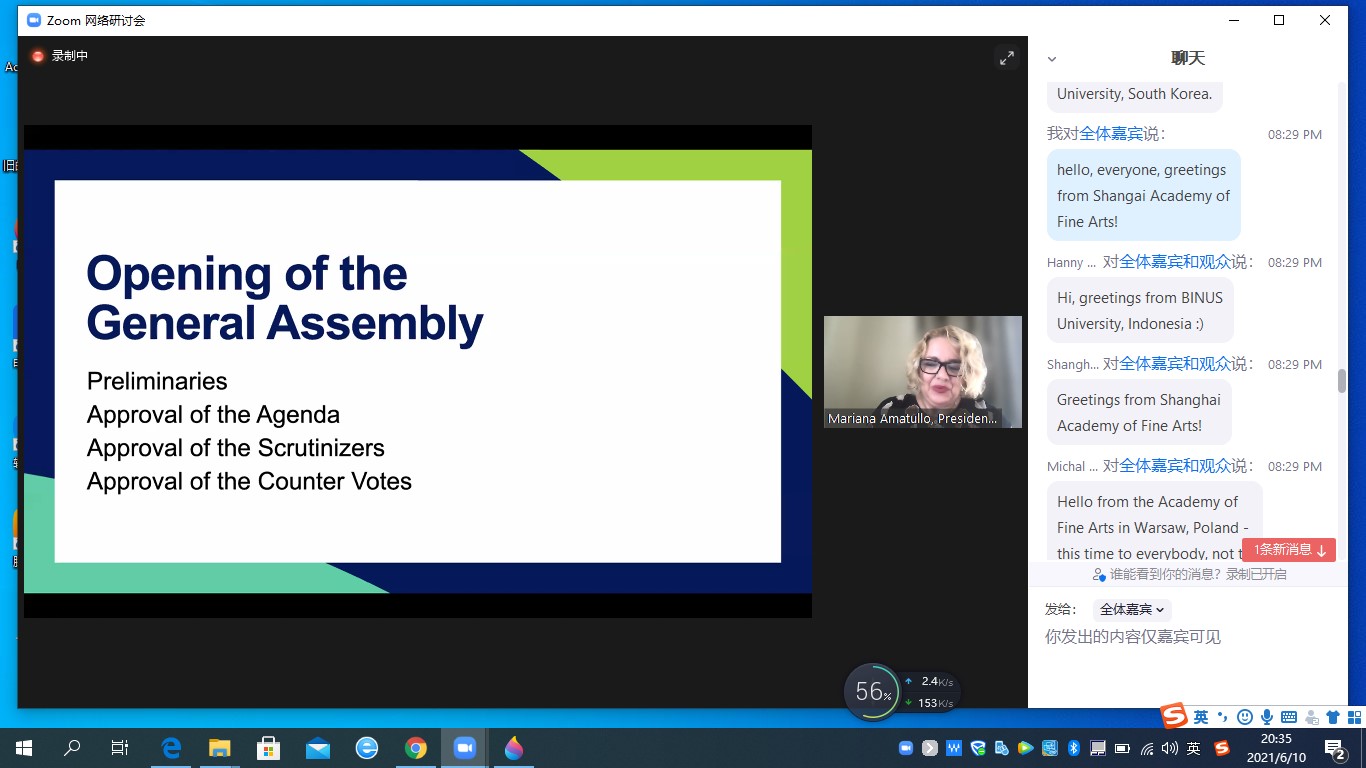The height and width of the screenshot is (768, 1366).
Task: Collapse the chat panel with the chevron
Action: click(x=1051, y=59)
